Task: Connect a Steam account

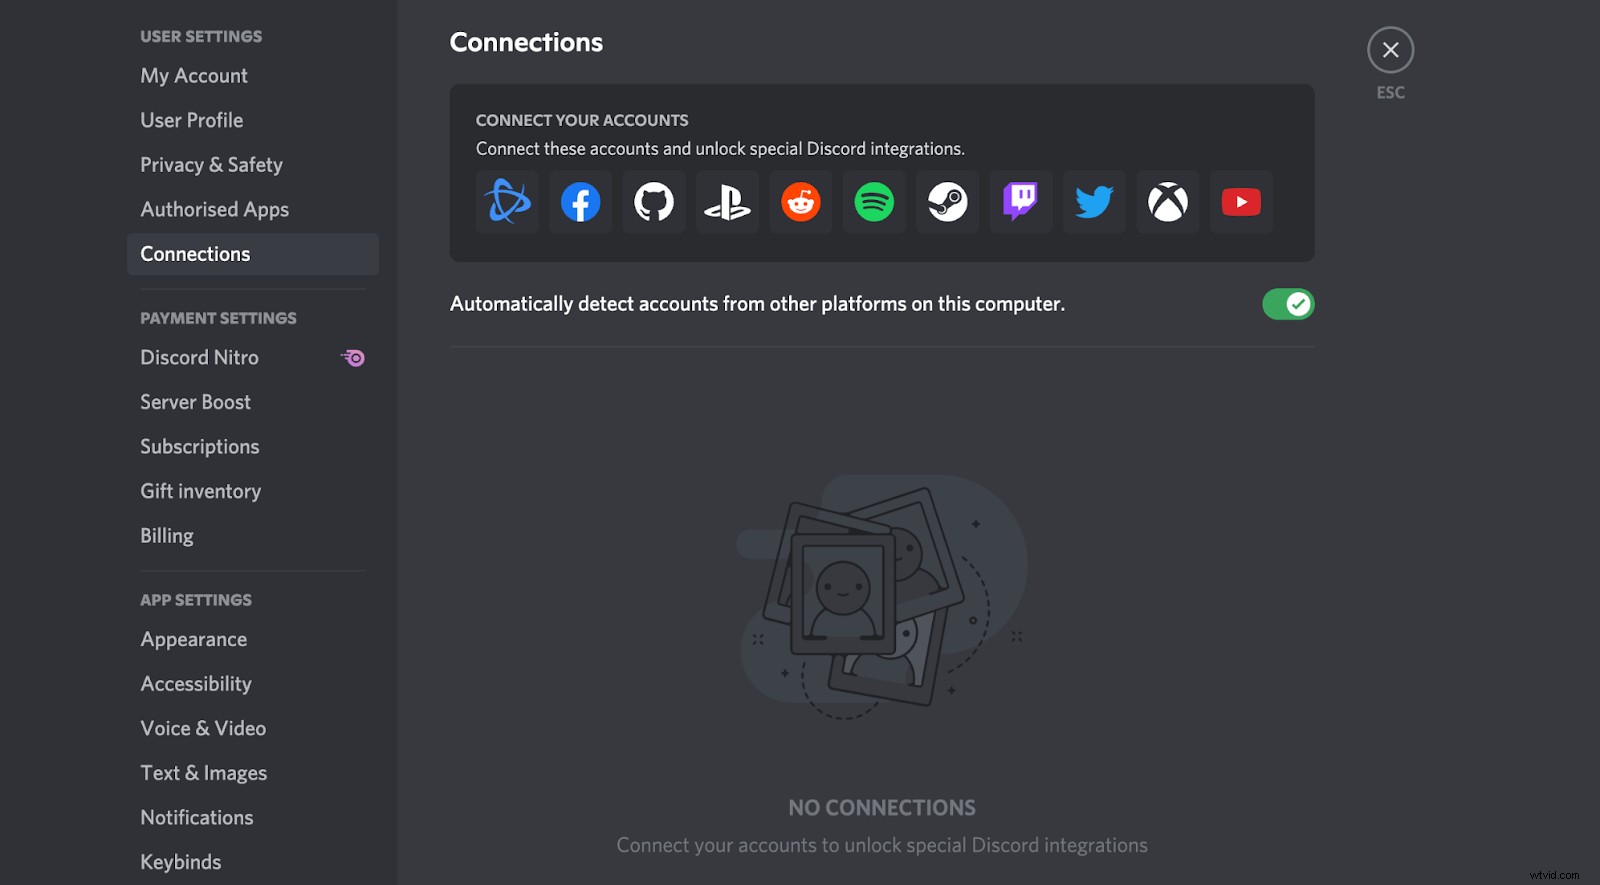Action: 947,202
